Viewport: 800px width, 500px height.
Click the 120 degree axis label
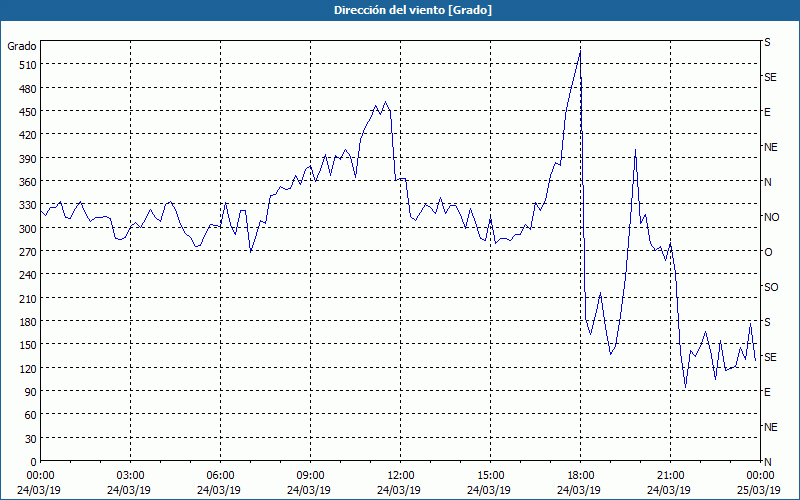click(28, 368)
